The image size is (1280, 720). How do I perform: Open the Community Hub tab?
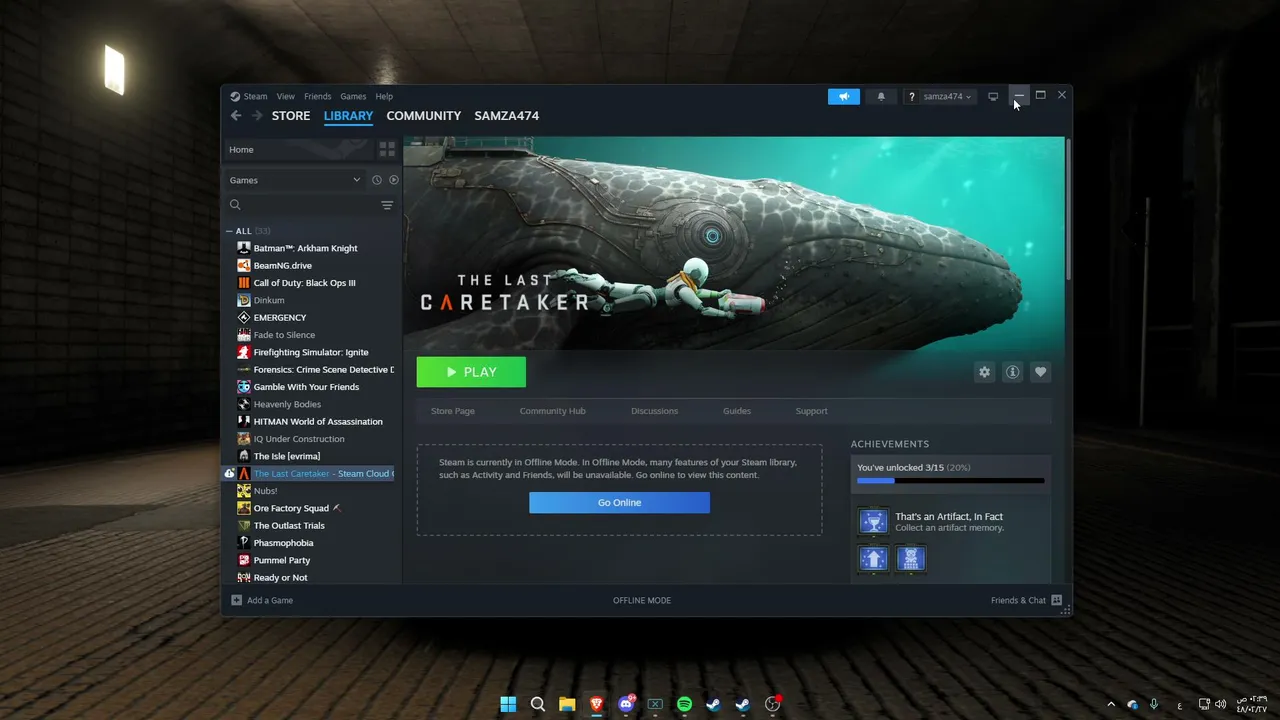[x=553, y=411]
